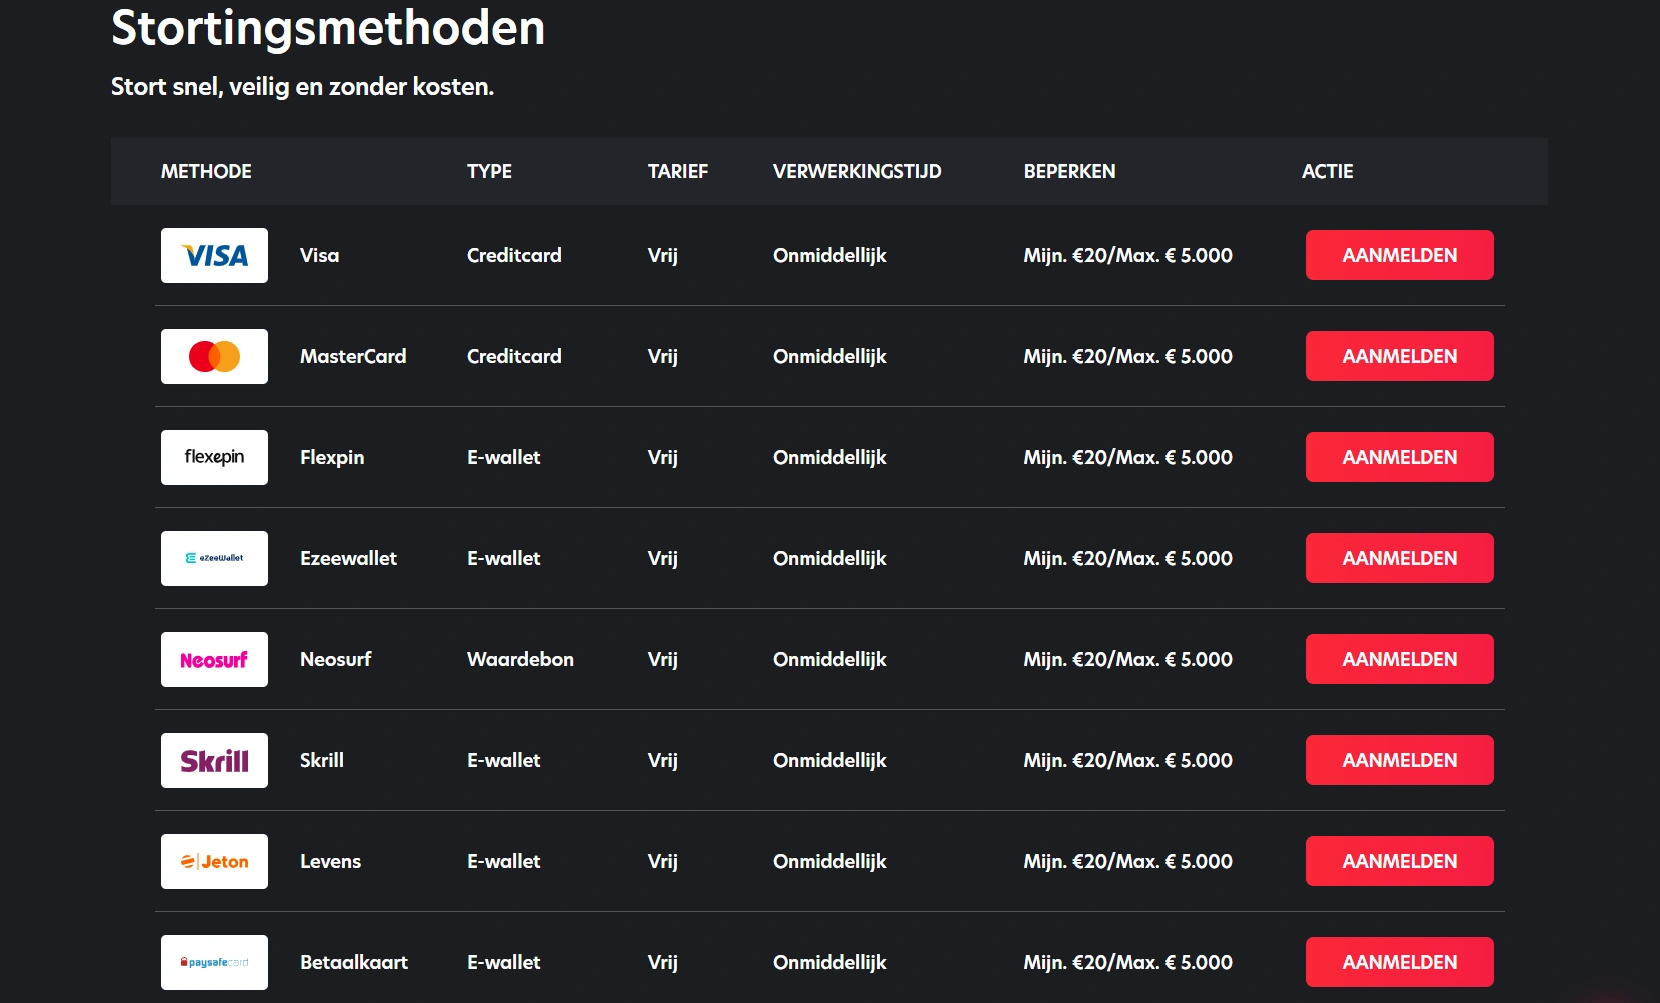The height and width of the screenshot is (1003, 1660).
Task: Click the eZeeWallet logo icon
Action: [x=214, y=559]
